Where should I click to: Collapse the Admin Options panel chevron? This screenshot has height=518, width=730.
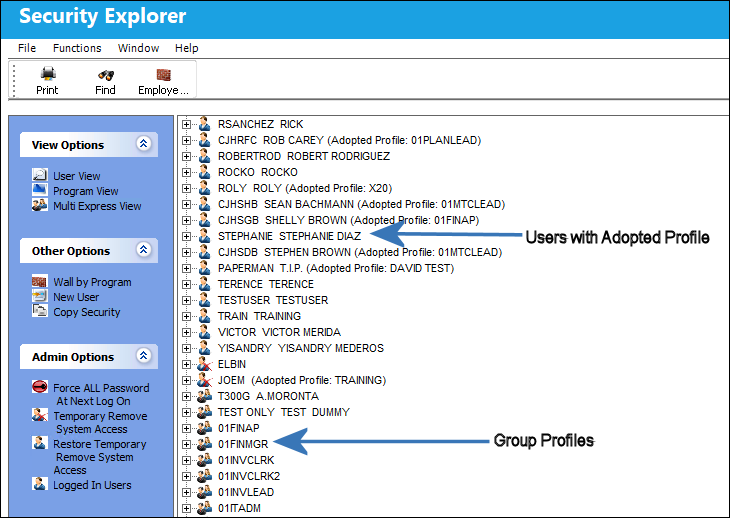143,356
